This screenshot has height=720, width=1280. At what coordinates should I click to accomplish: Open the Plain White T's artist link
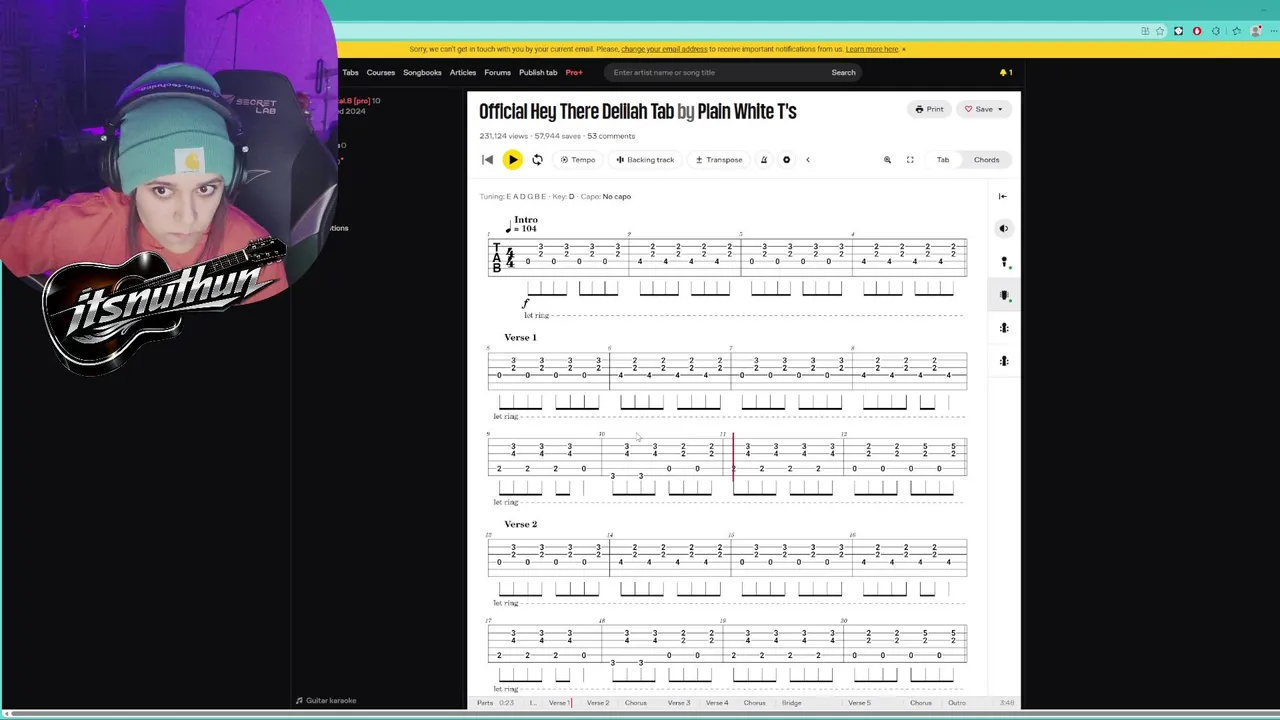click(x=747, y=111)
